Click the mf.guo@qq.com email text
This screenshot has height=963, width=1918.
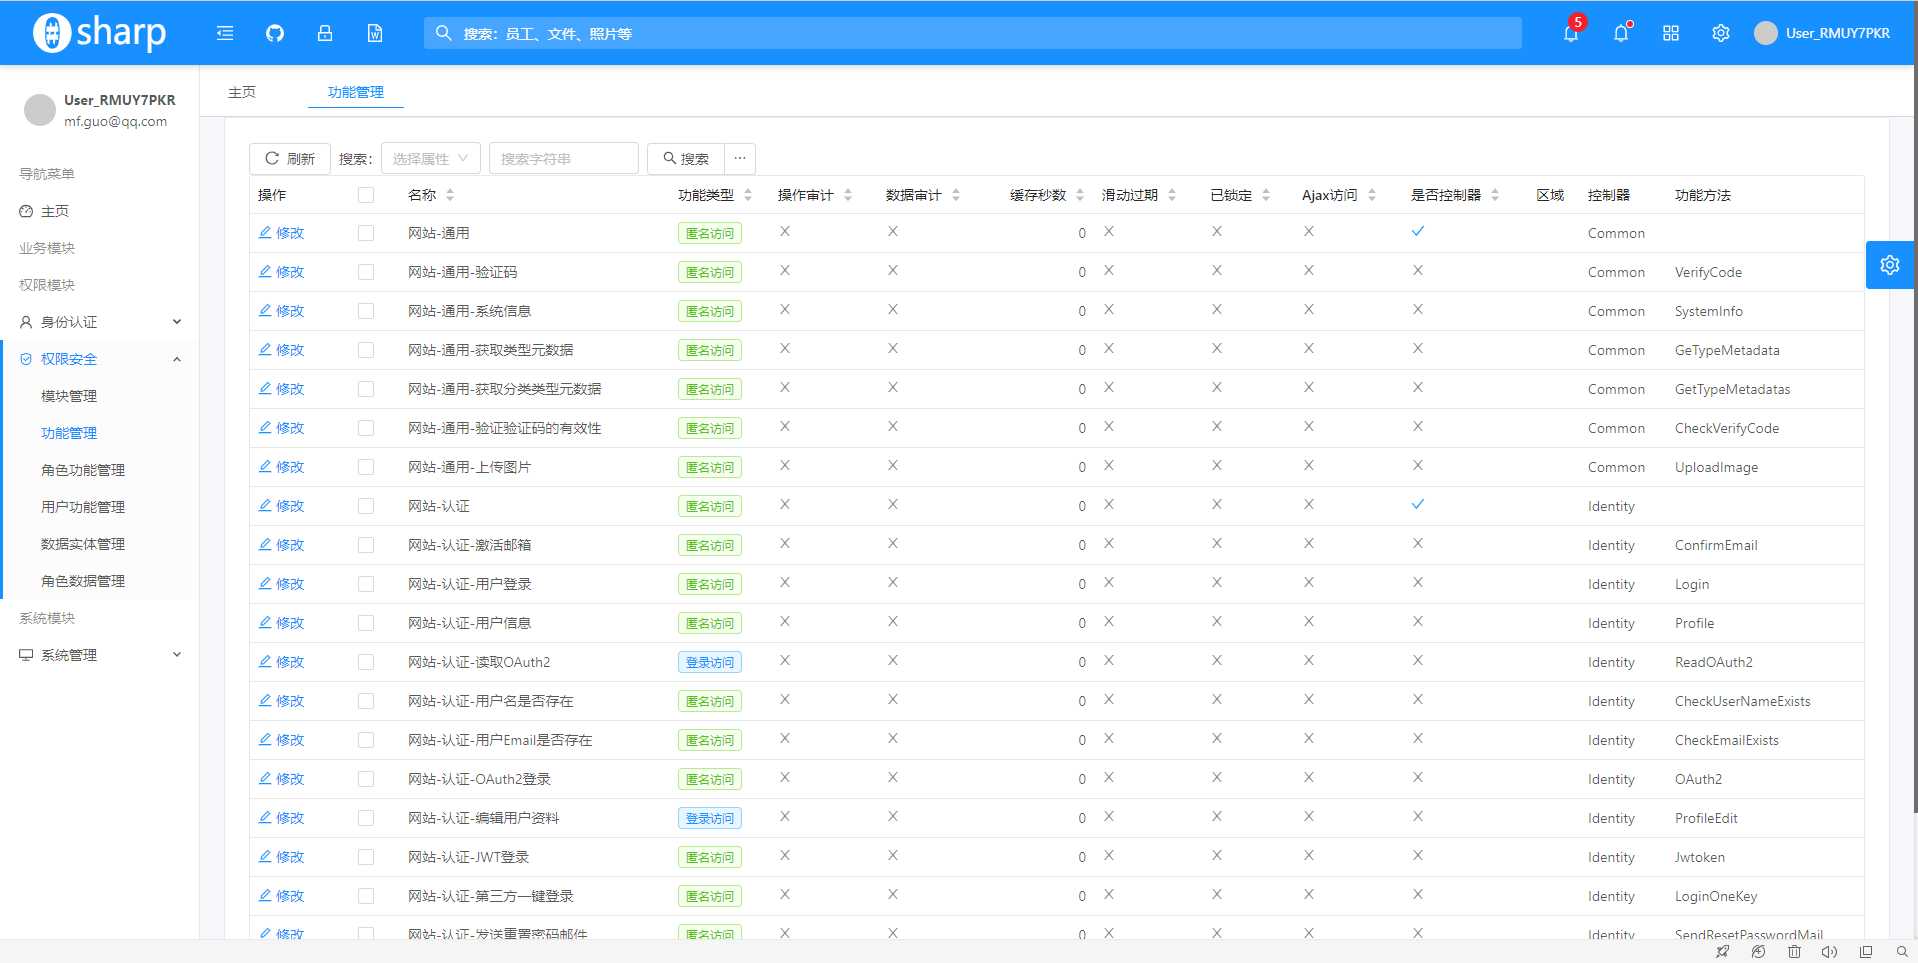(116, 121)
